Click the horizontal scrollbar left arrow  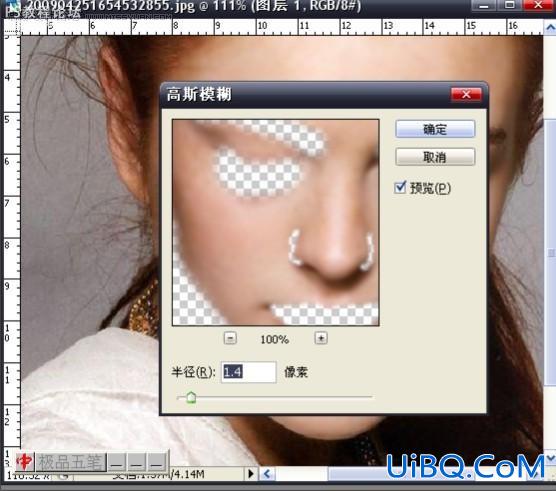(267, 474)
